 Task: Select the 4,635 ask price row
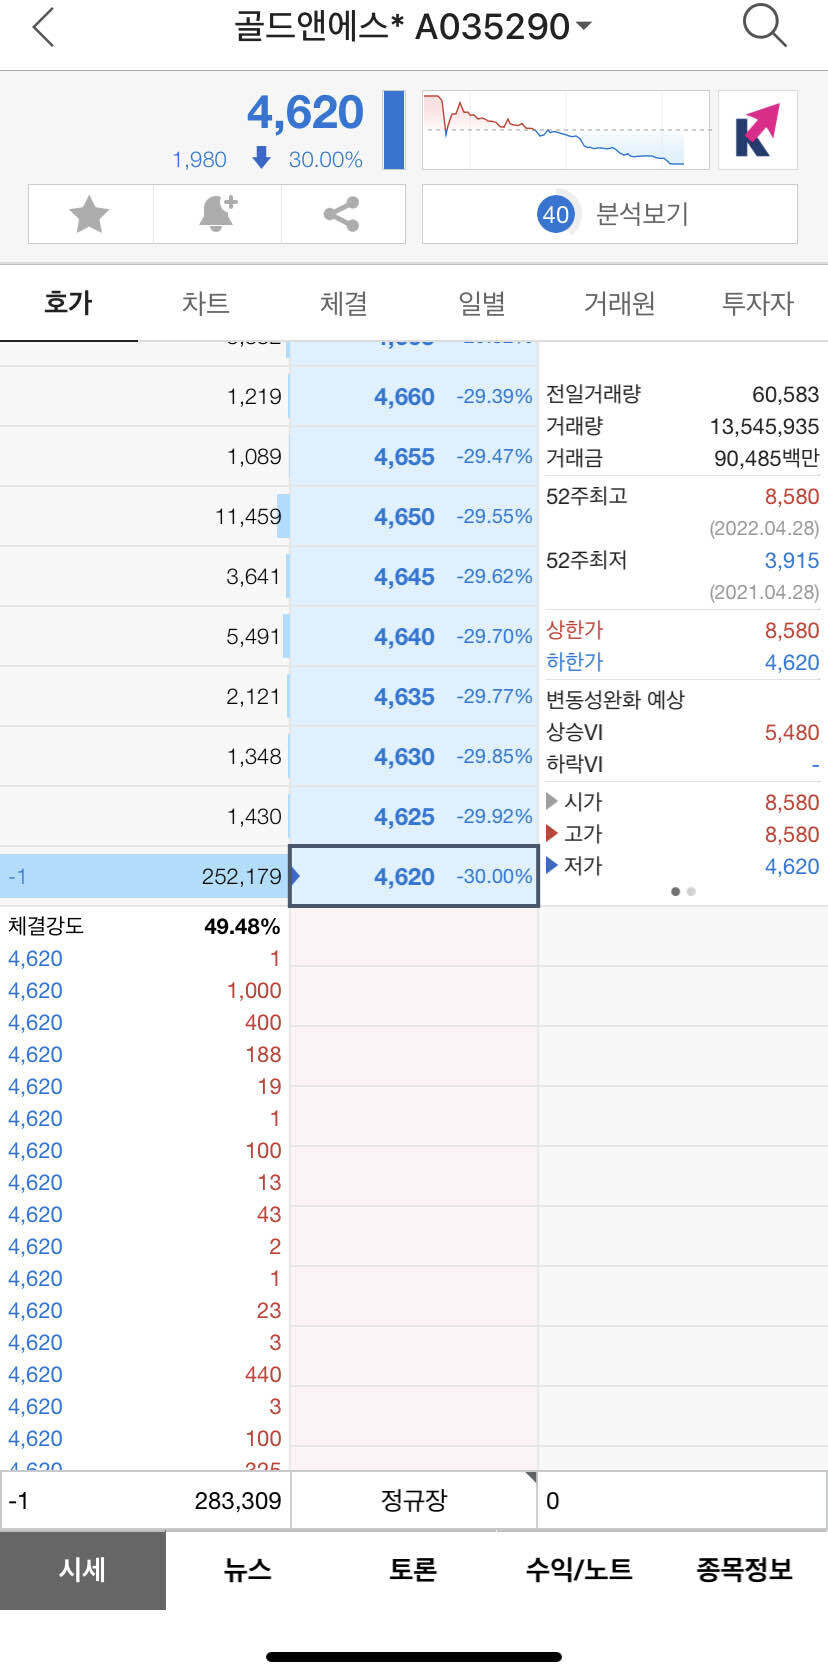tap(413, 697)
